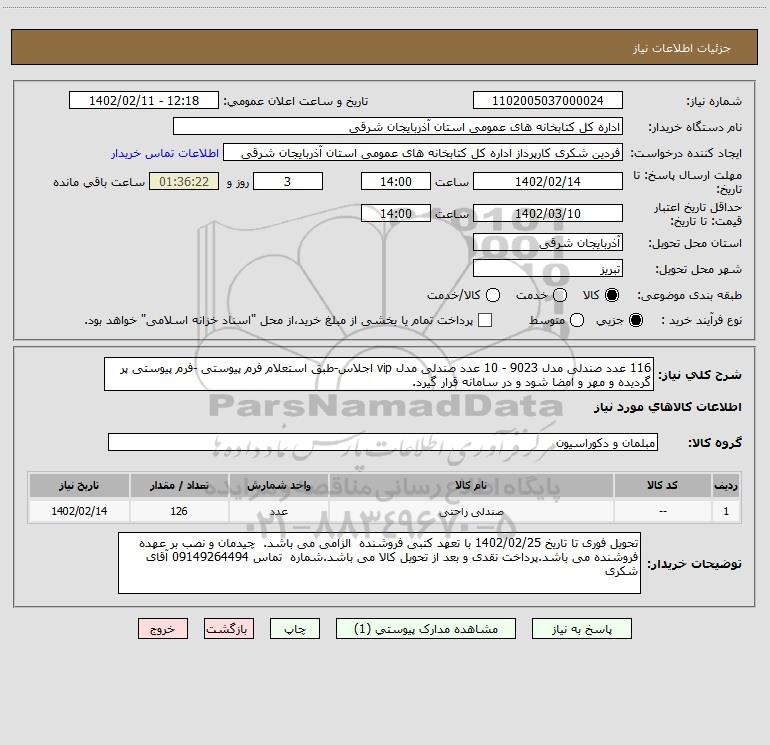Click the response deadline date 1402/02/14 field
Screen dimensions: 770x745
(548, 181)
